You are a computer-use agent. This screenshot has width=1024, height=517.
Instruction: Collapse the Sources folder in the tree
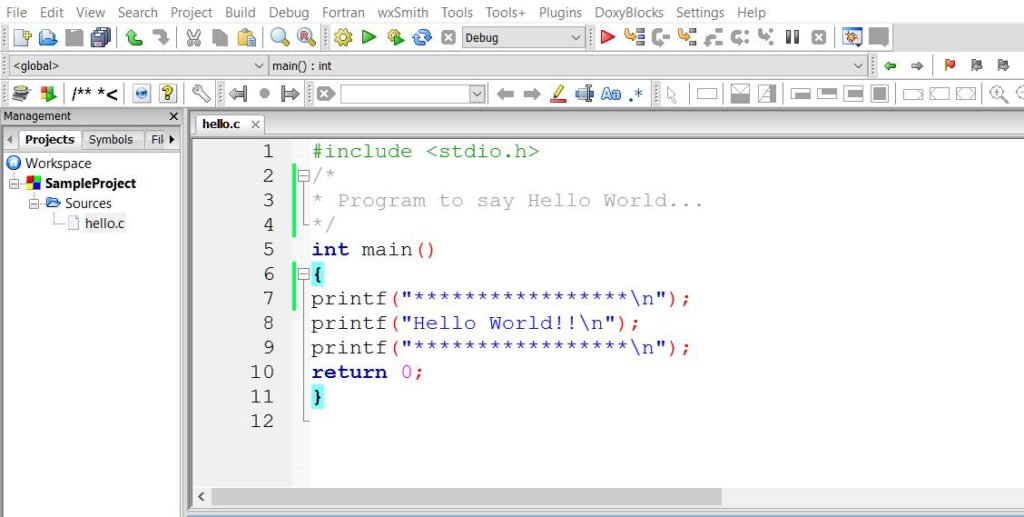click(33, 203)
